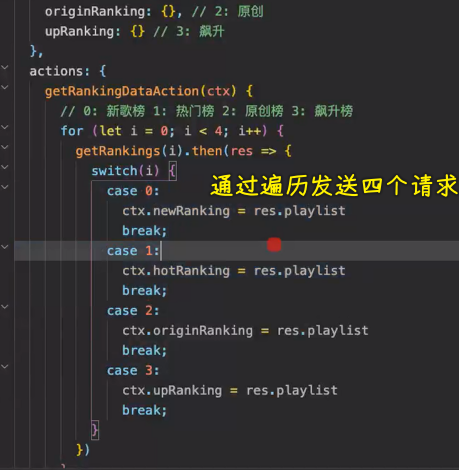The height and width of the screenshot is (470, 459).
Task: Click the break; under case 0
Action: pyautogui.click(x=144, y=231)
